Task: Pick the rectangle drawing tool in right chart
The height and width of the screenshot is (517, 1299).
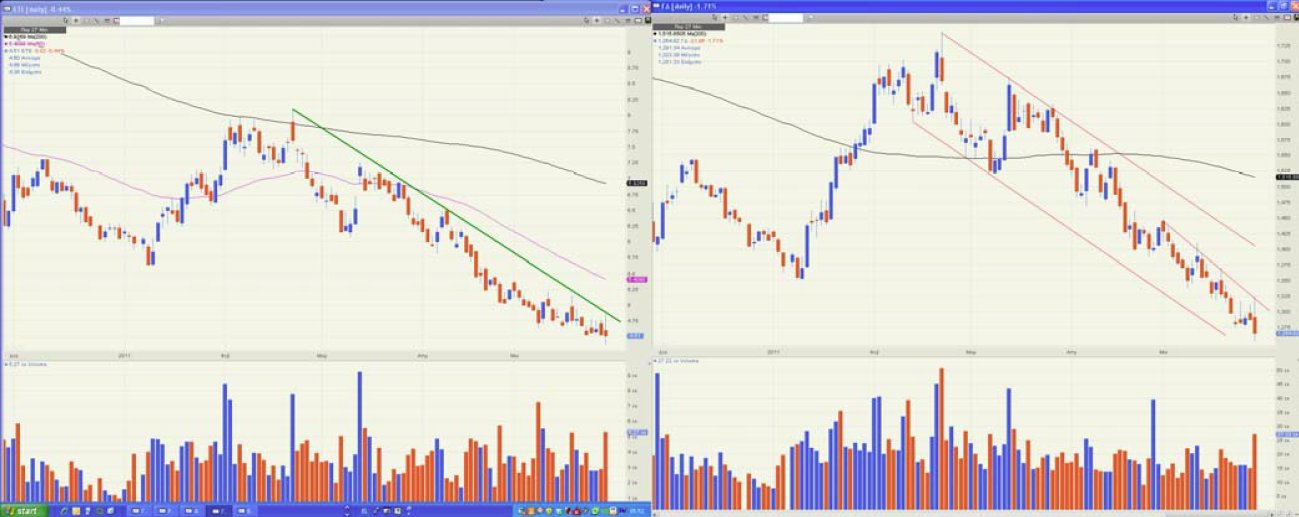Action: (x=736, y=19)
